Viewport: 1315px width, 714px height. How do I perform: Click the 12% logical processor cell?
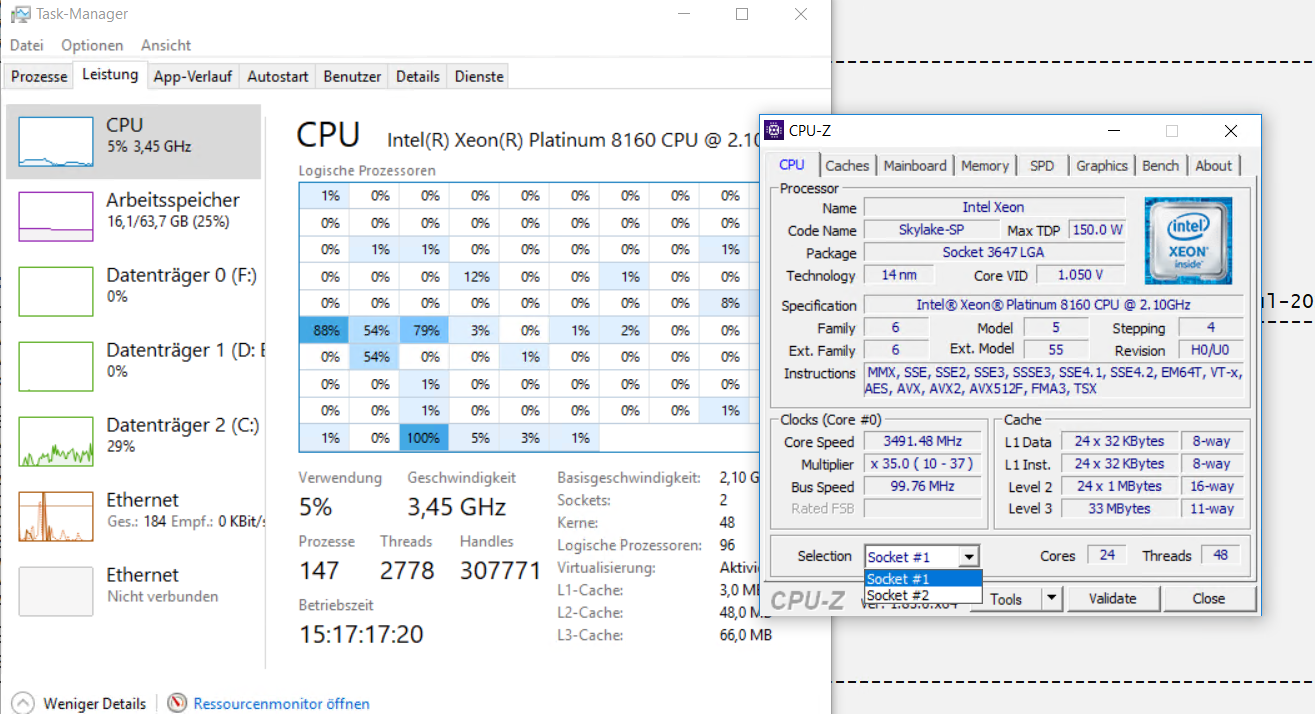click(474, 276)
